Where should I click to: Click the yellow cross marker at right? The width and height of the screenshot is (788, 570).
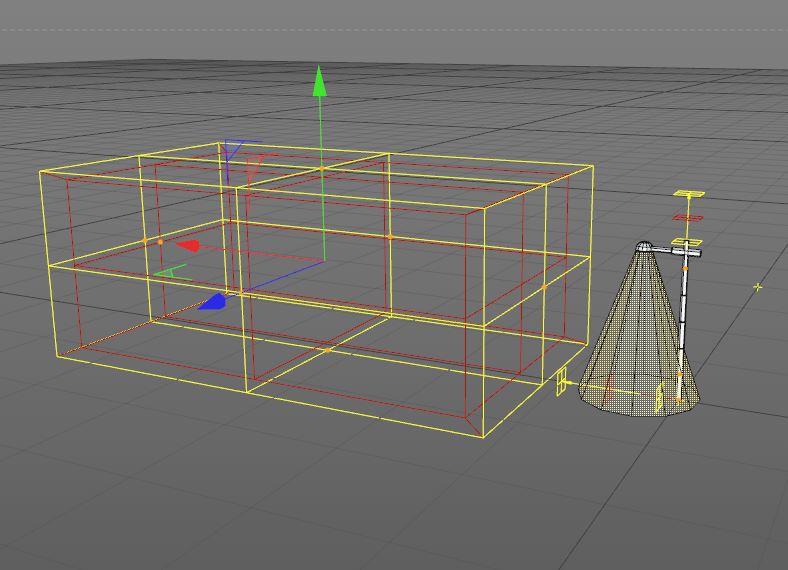(758, 288)
